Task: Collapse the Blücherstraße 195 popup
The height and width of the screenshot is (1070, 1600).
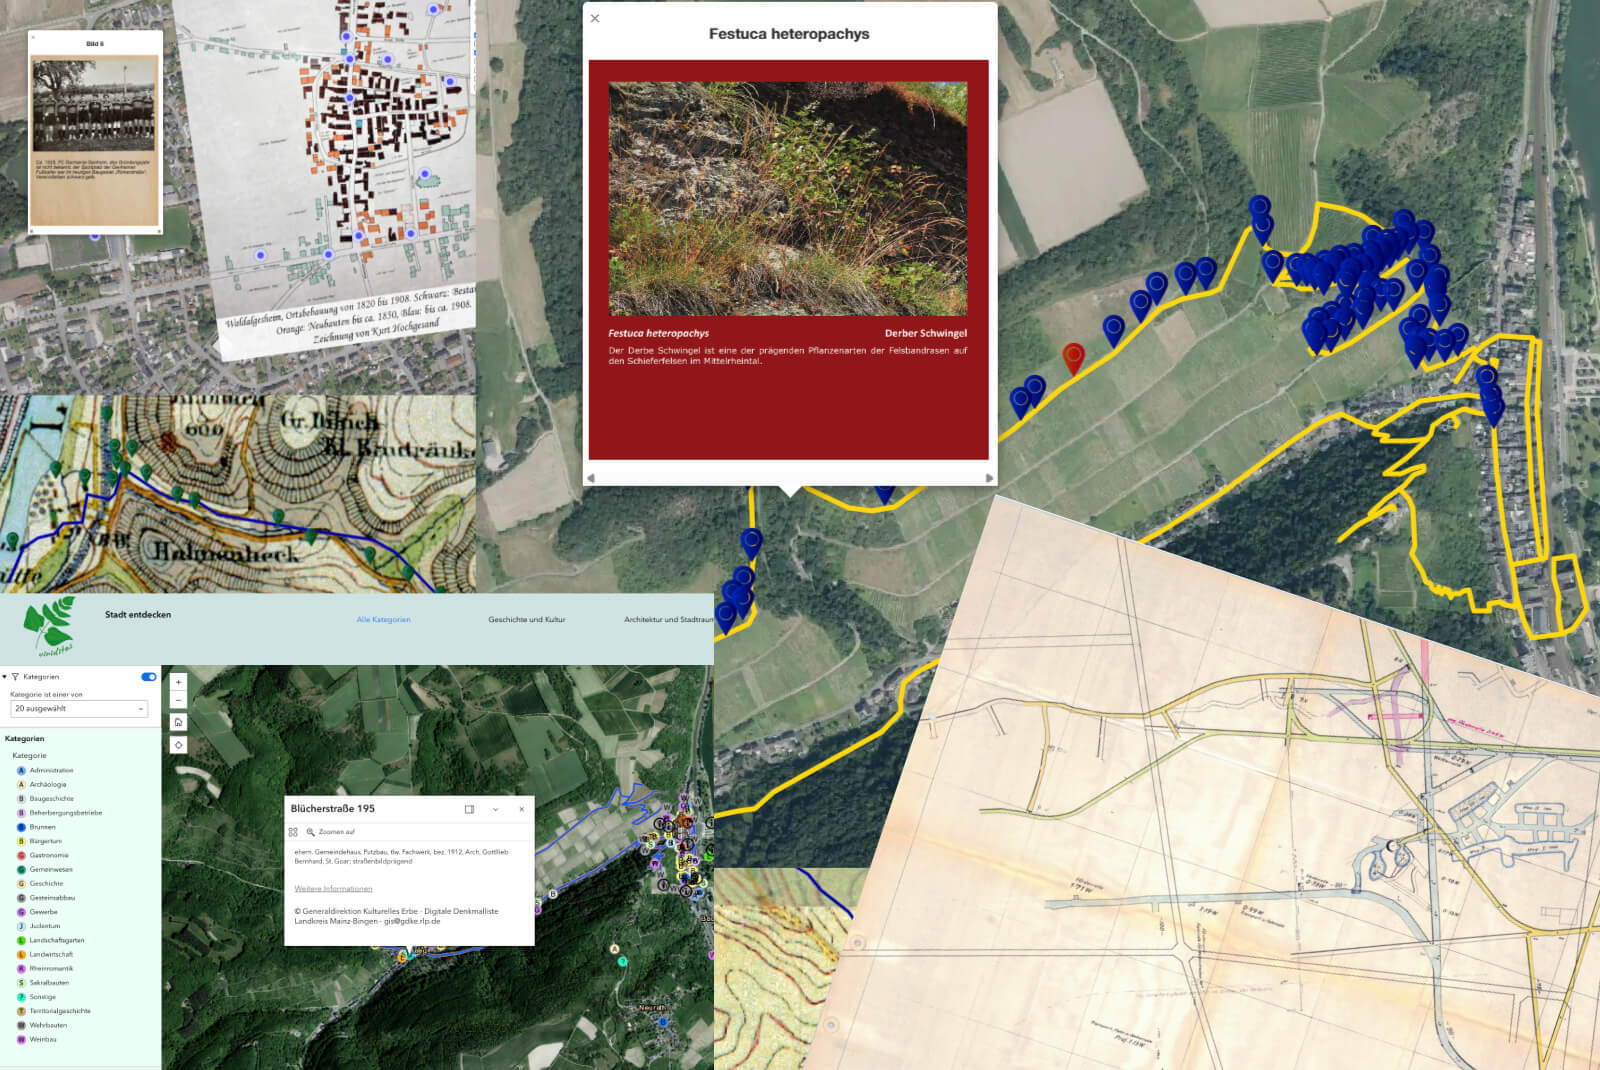Action: click(495, 809)
